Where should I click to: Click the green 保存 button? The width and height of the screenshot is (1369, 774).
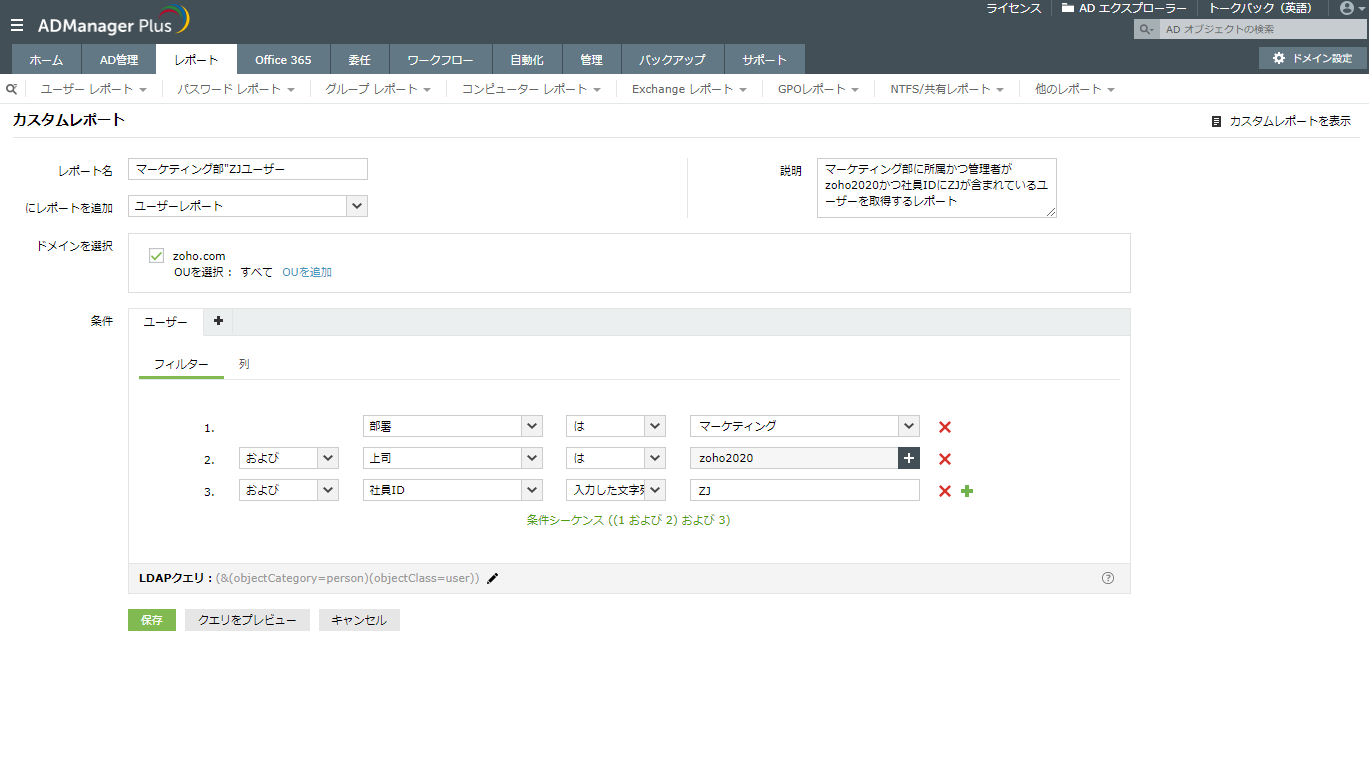pyautogui.click(x=152, y=620)
